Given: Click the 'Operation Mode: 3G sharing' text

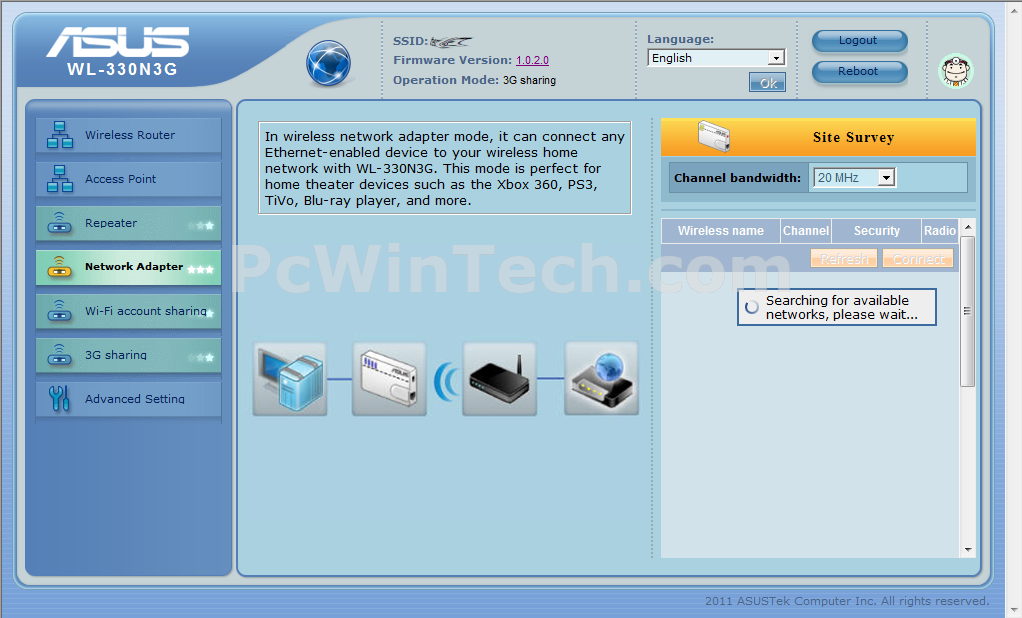Looking at the screenshot, I should [474, 80].
